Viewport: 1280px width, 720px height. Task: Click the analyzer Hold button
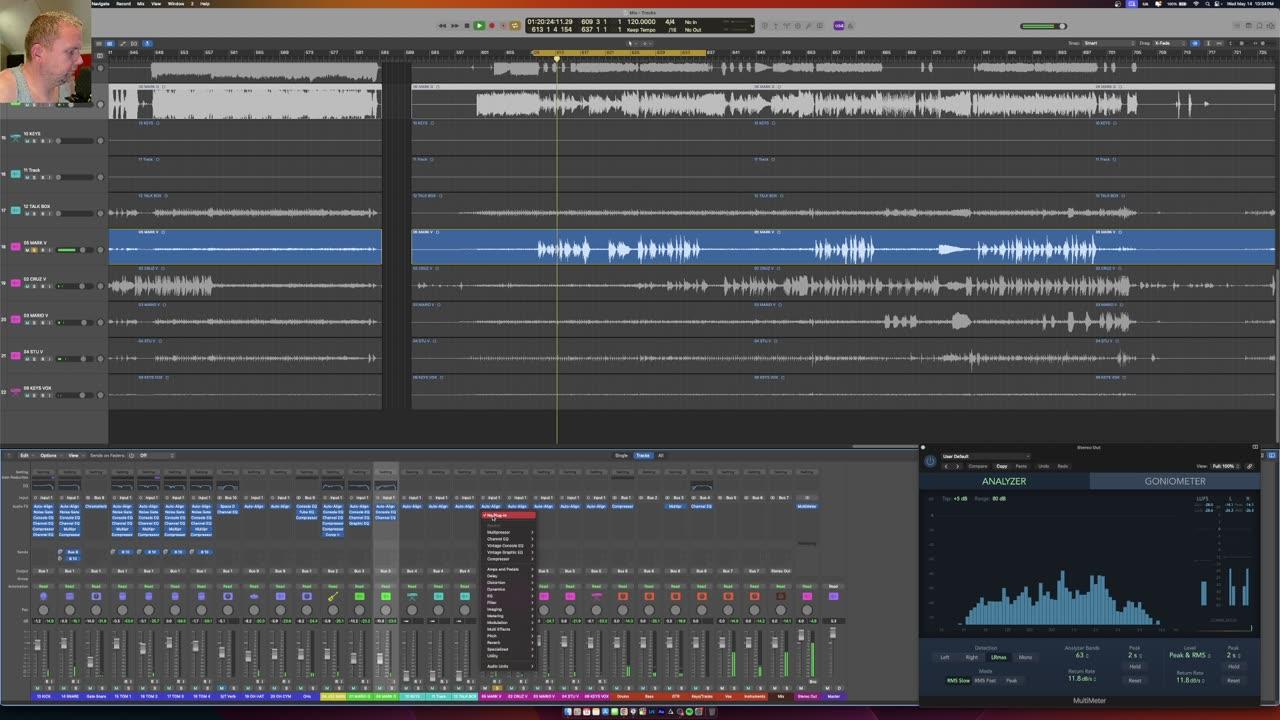1135,666
